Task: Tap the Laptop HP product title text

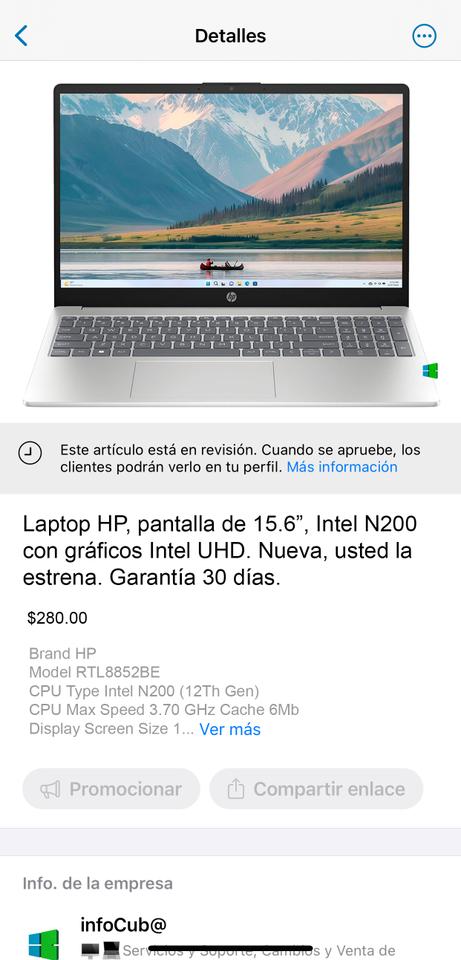Action: pos(220,550)
